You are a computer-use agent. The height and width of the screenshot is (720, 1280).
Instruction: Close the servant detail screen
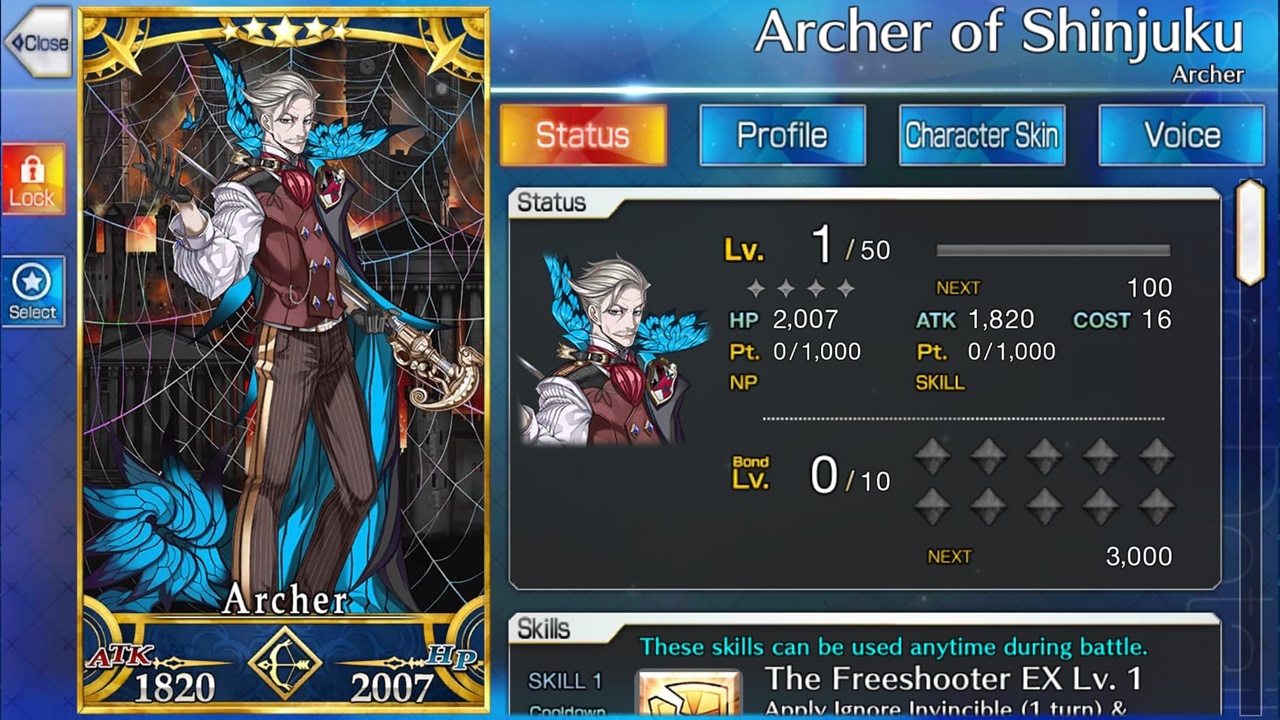click(x=37, y=42)
